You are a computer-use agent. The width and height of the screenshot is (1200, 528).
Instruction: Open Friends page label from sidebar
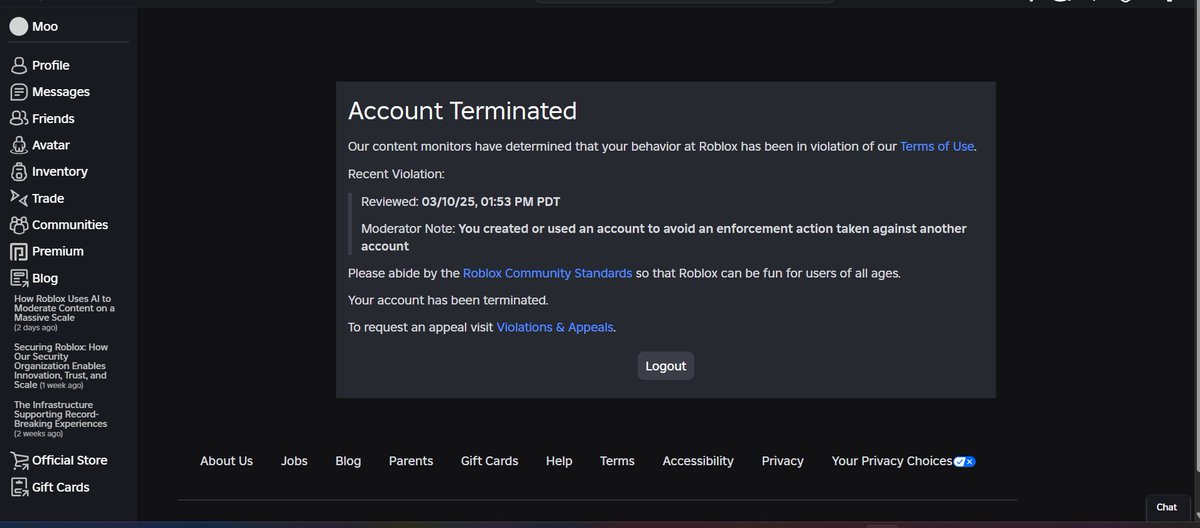[x=53, y=118]
